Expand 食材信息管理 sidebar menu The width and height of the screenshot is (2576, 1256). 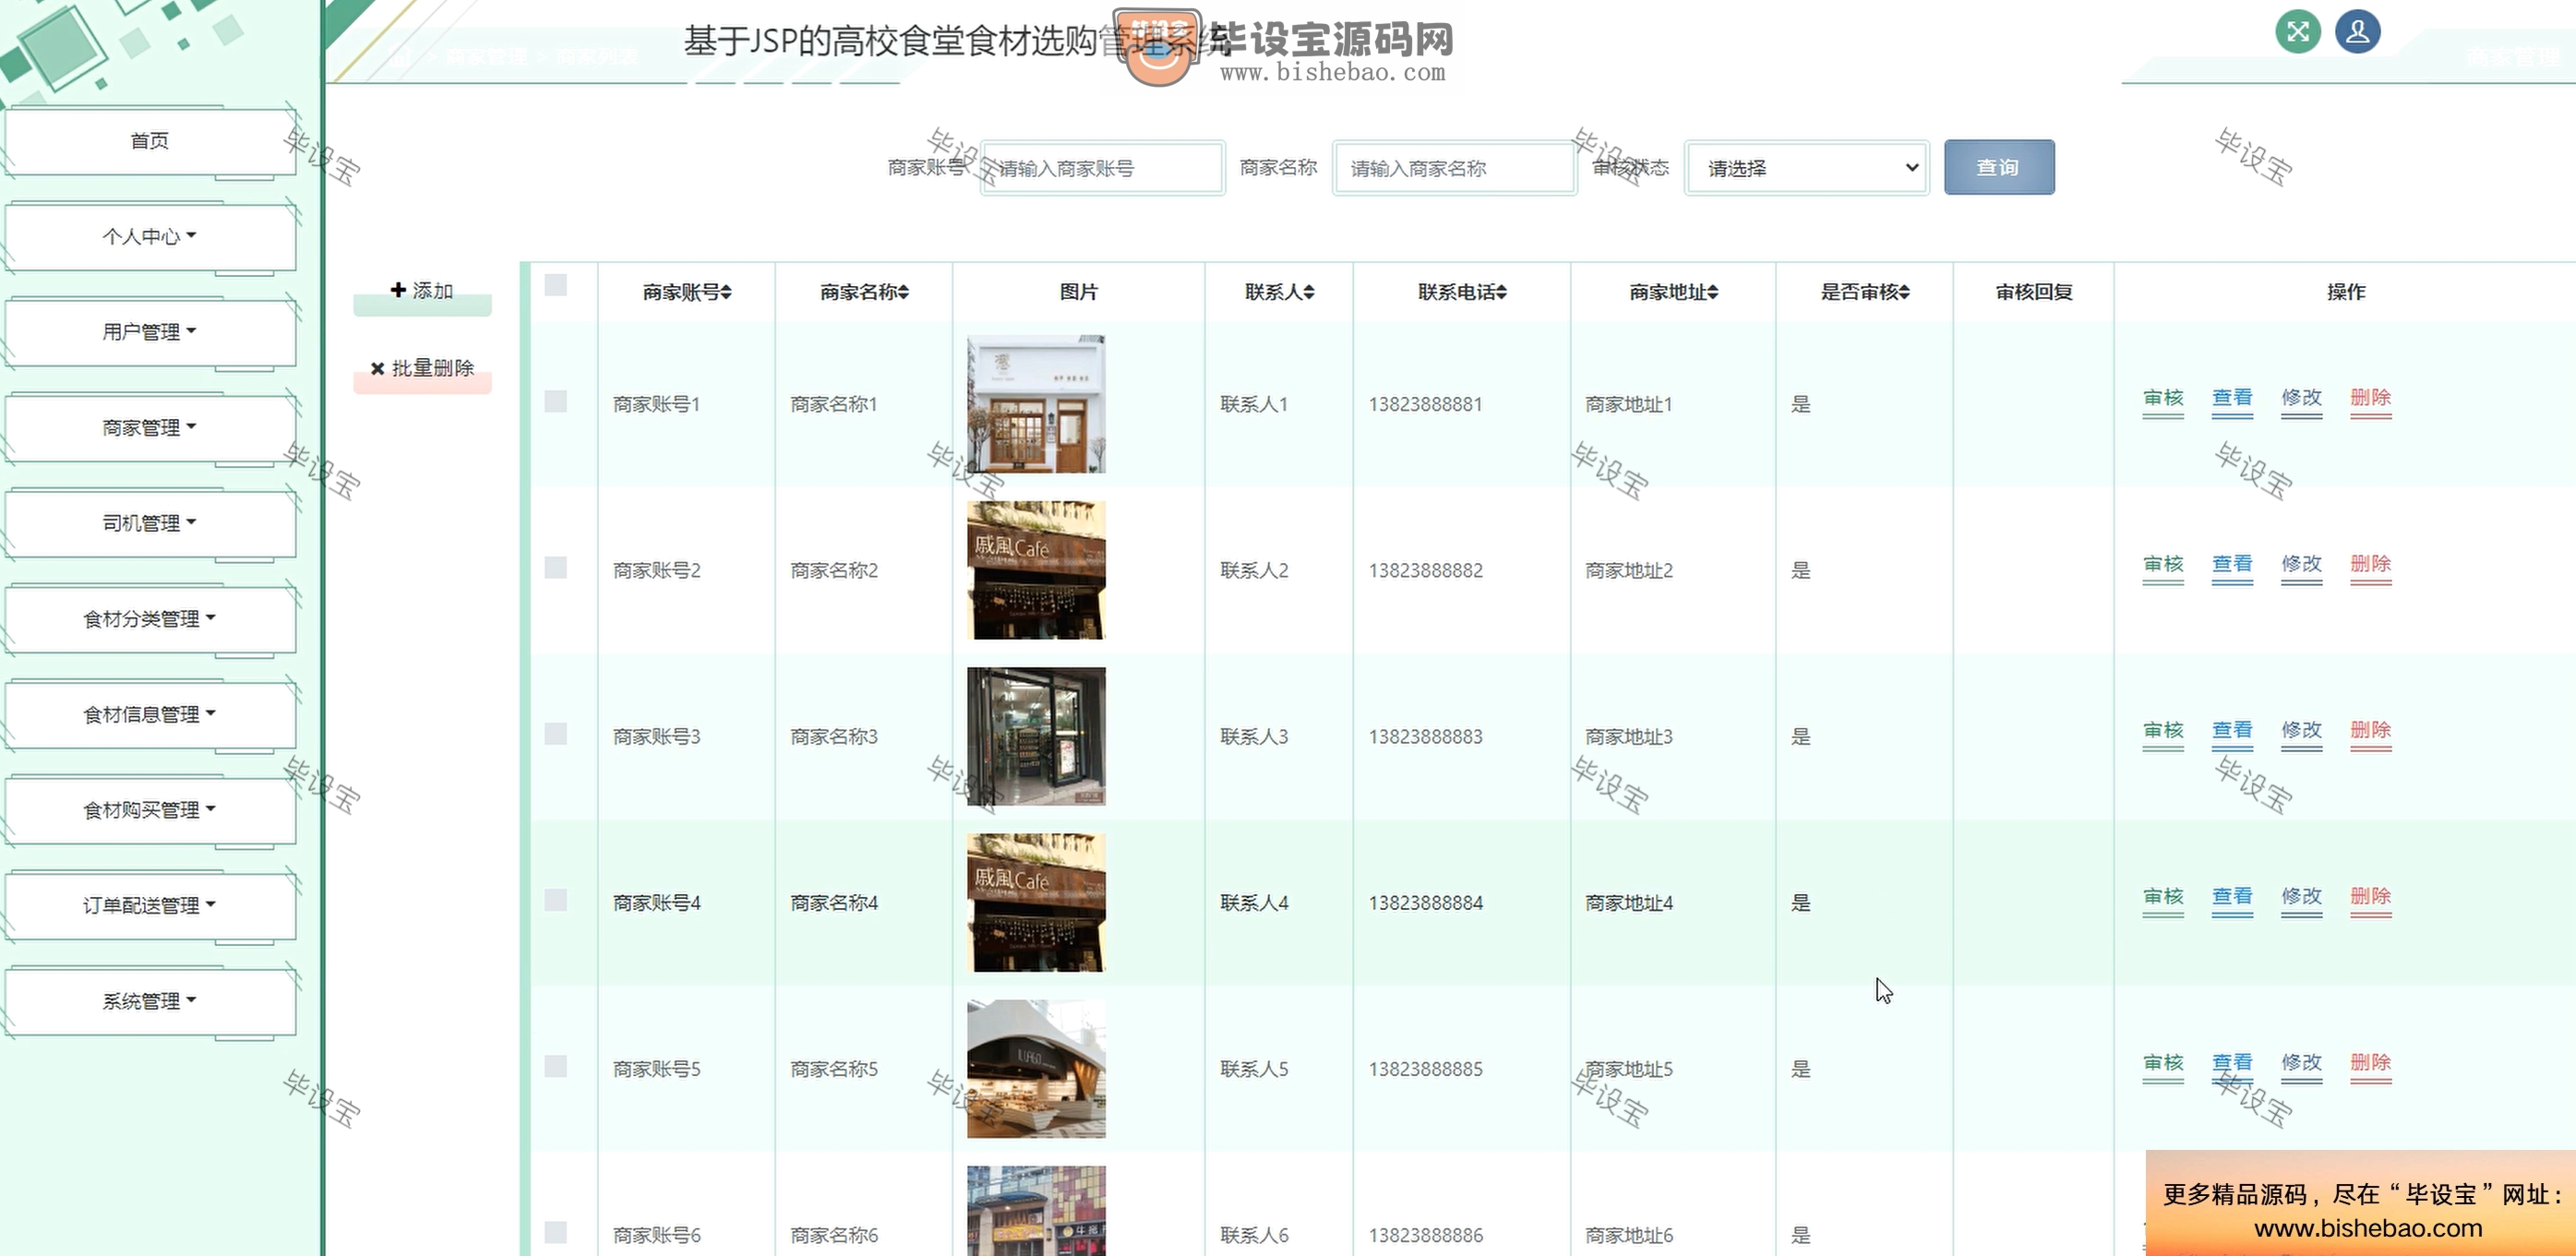(150, 714)
